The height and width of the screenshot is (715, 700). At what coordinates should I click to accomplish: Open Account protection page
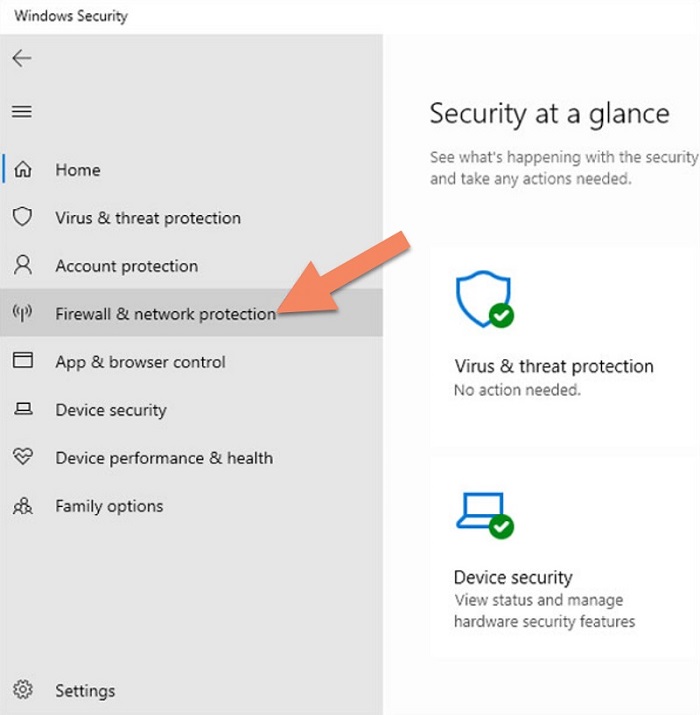point(192,266)
